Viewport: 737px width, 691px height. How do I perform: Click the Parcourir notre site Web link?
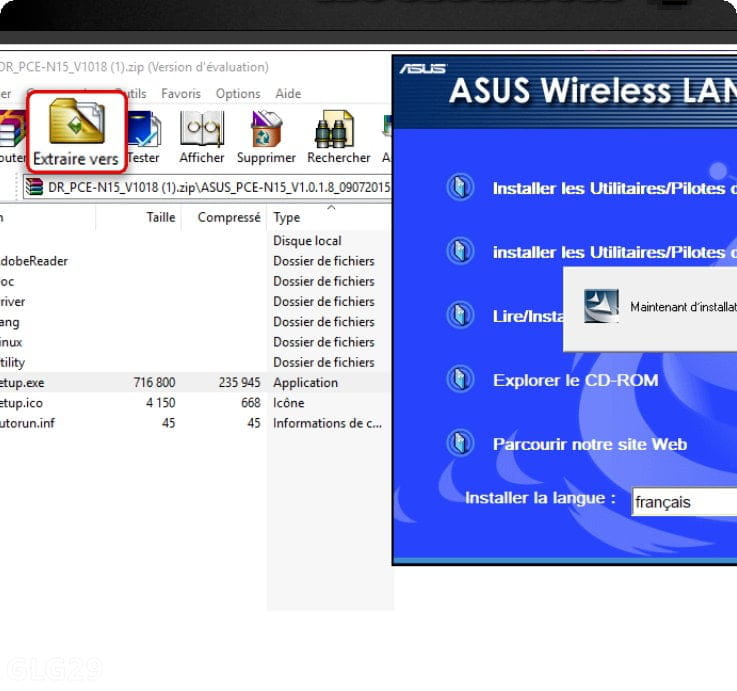[x=590, y=444]
